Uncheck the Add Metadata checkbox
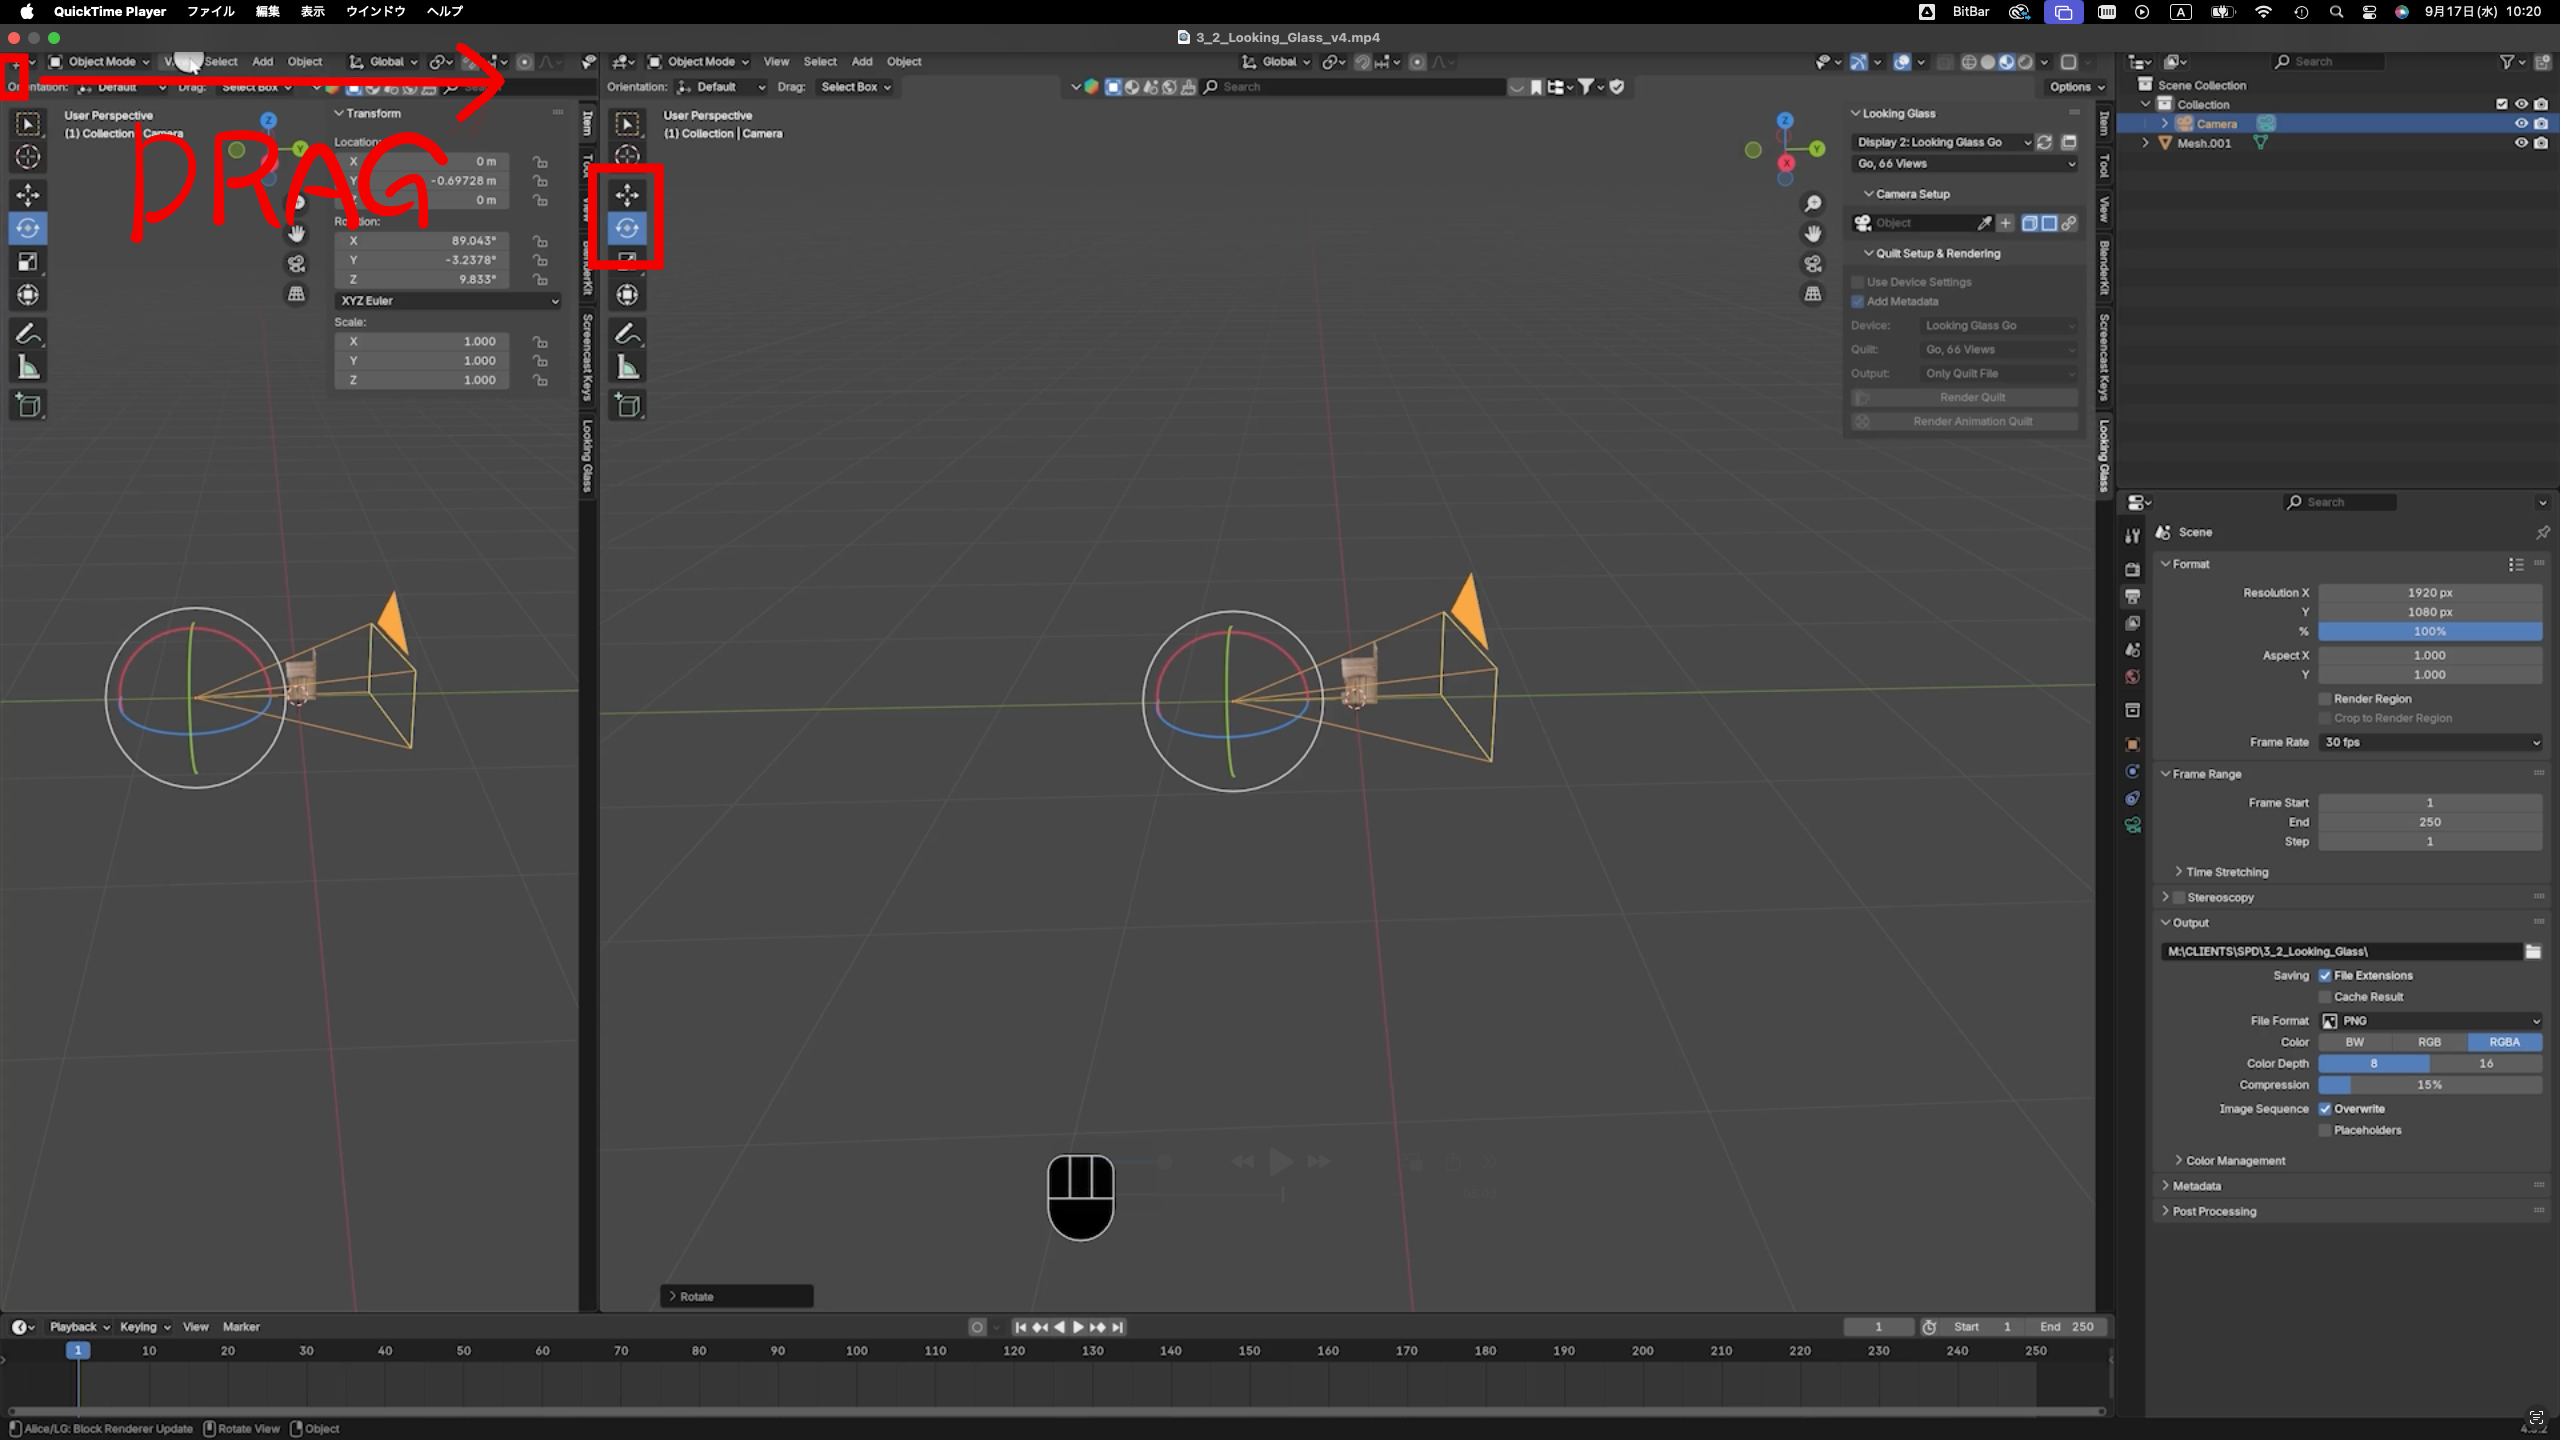2560x1440 pixels. (1859, 301)
